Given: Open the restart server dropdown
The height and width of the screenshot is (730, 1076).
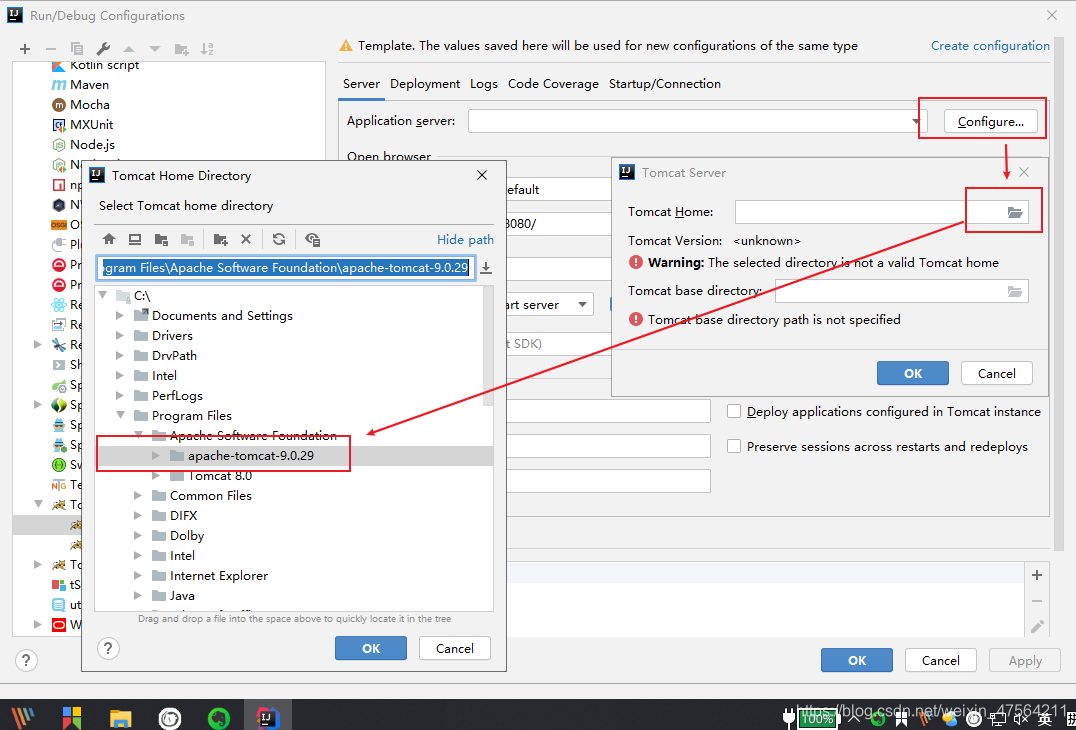Looking at the screenshot, I should point(583,305).
